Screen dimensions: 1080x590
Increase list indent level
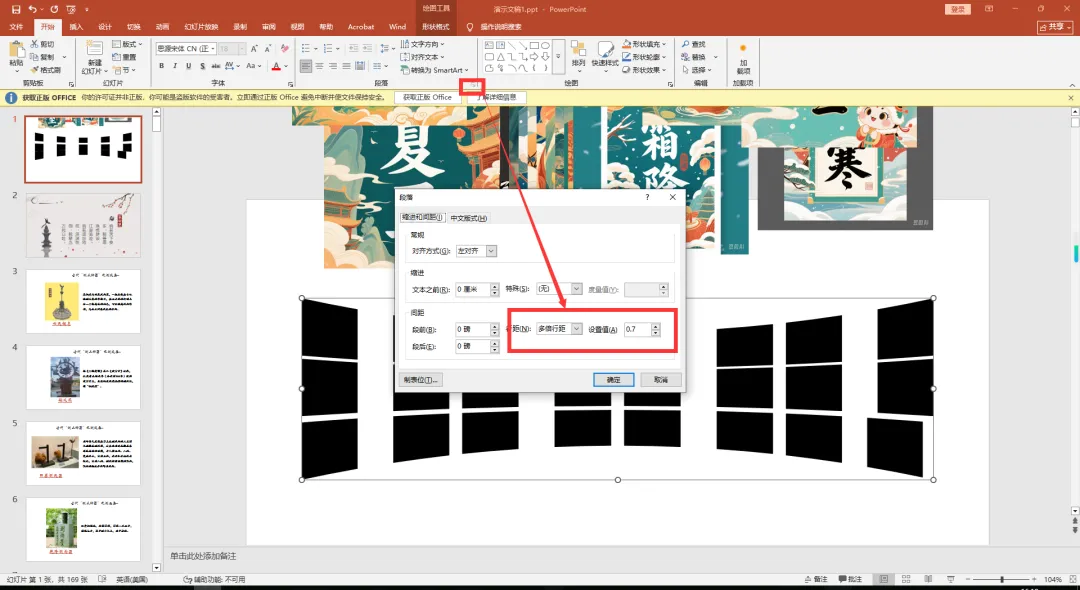click(x=367, y=48)
